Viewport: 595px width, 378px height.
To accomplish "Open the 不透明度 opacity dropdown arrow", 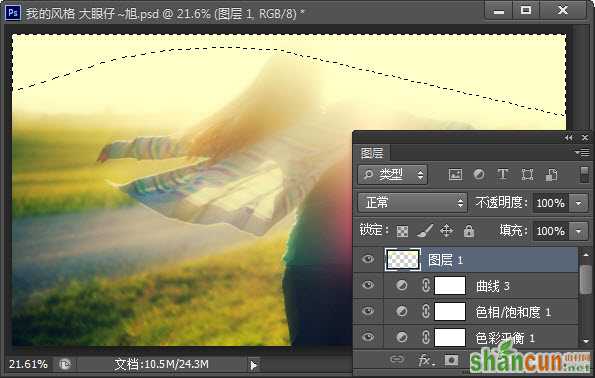I will tap(578, 203).
